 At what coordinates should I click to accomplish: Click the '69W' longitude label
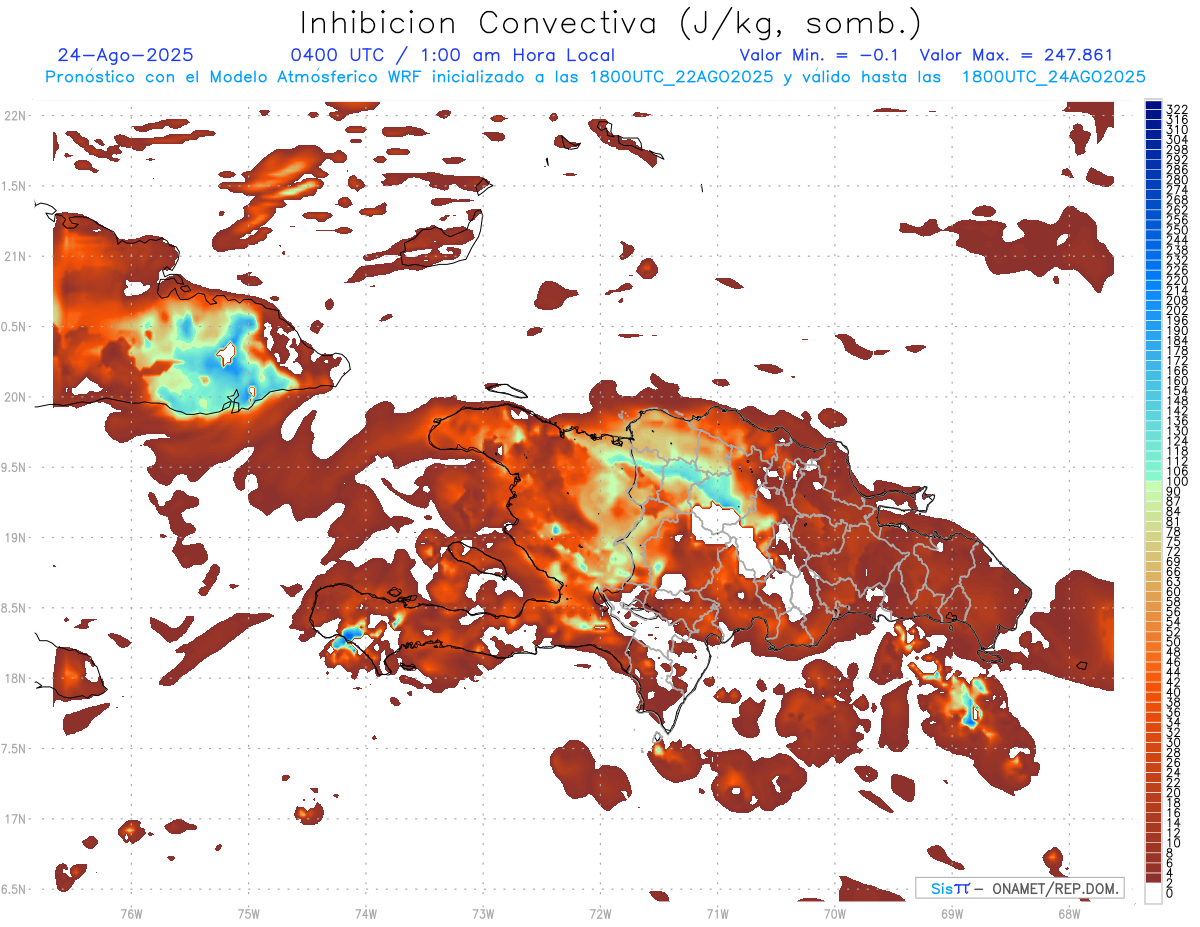[952, 913]
